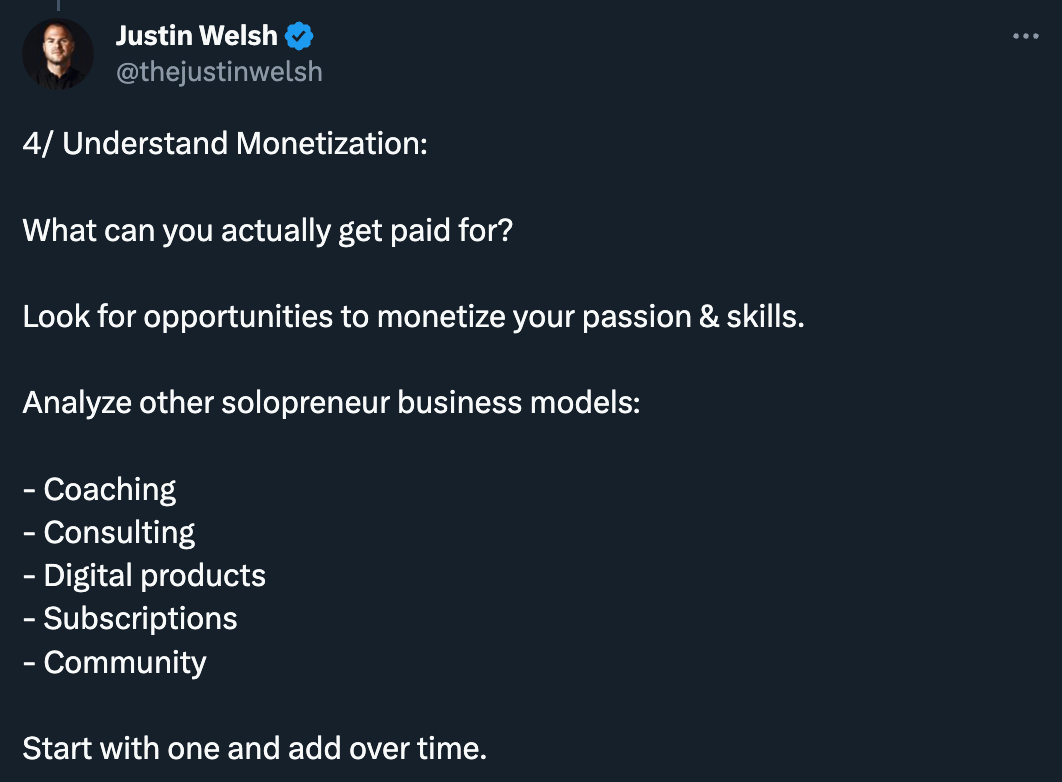1062x782 pixels.
Task: Click the ellipsis dots in top right corner
Action: pos(1026,36)
